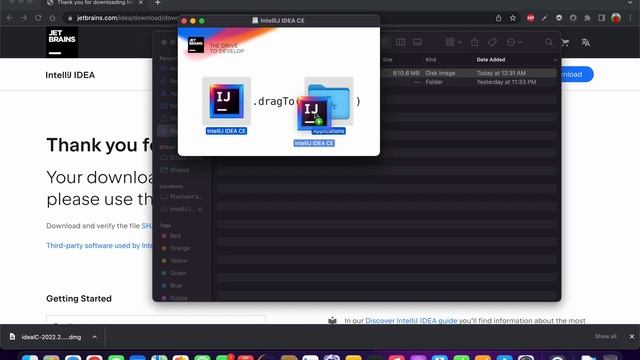The image size is (640, 360).
Task: Go back in Chrome browser
Action: point(10,18)
